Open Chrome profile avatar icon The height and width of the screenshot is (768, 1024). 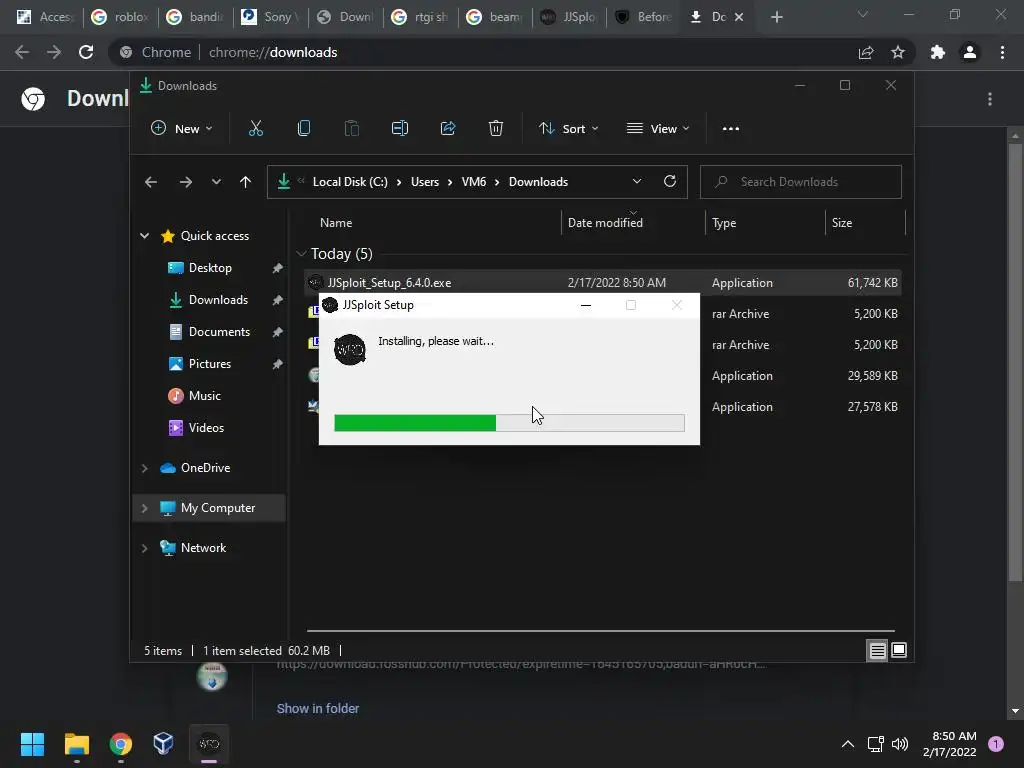point(970,52)
